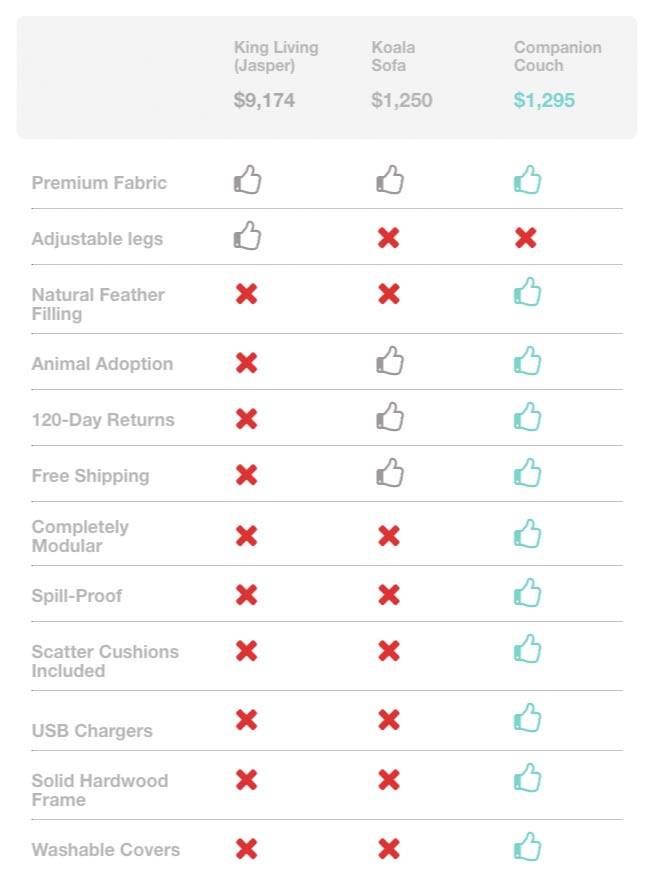Click Koala Sofa red X for Solid Hardwood Frame
This screenshot has height=893, width=652.
pos(388,780)
